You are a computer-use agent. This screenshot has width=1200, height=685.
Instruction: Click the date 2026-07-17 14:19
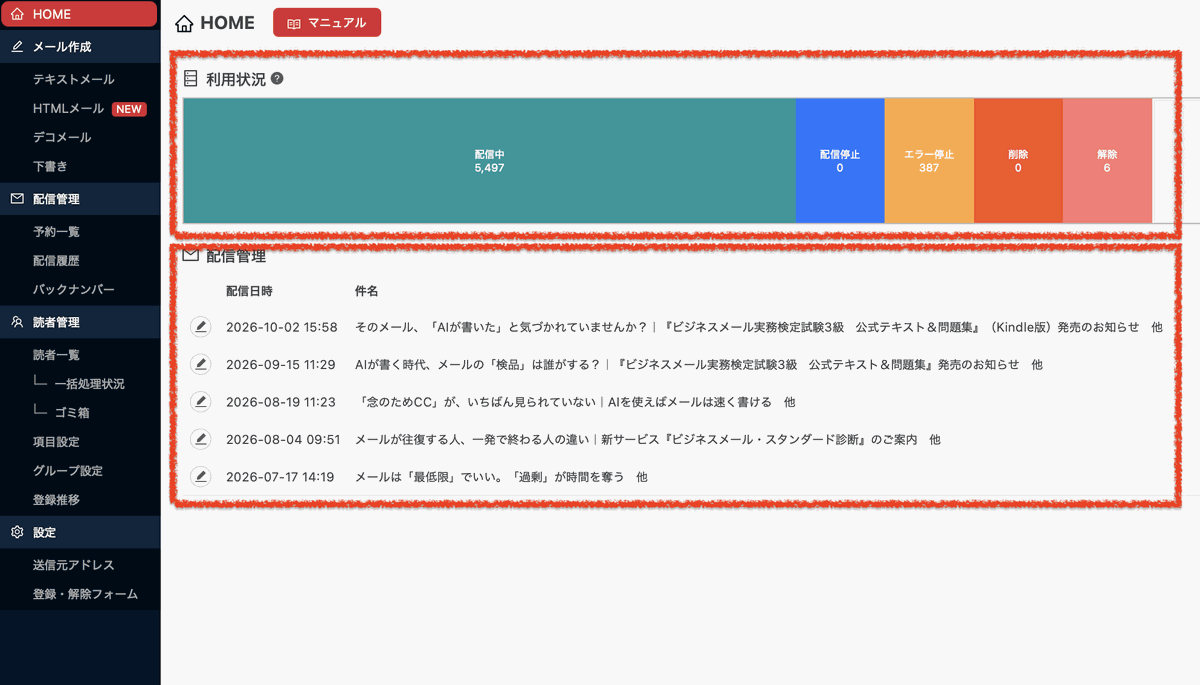280,477
